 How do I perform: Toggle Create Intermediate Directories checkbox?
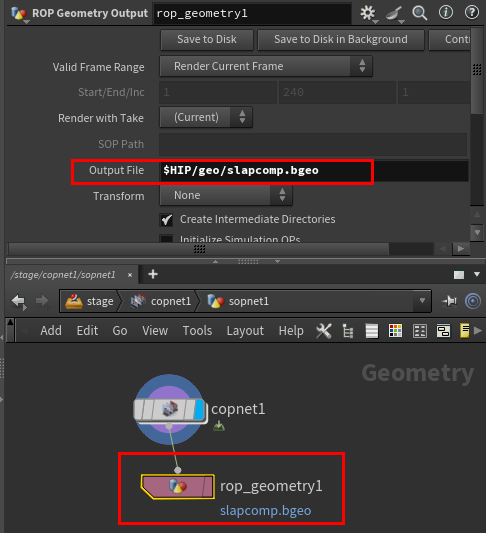(167, 220)
